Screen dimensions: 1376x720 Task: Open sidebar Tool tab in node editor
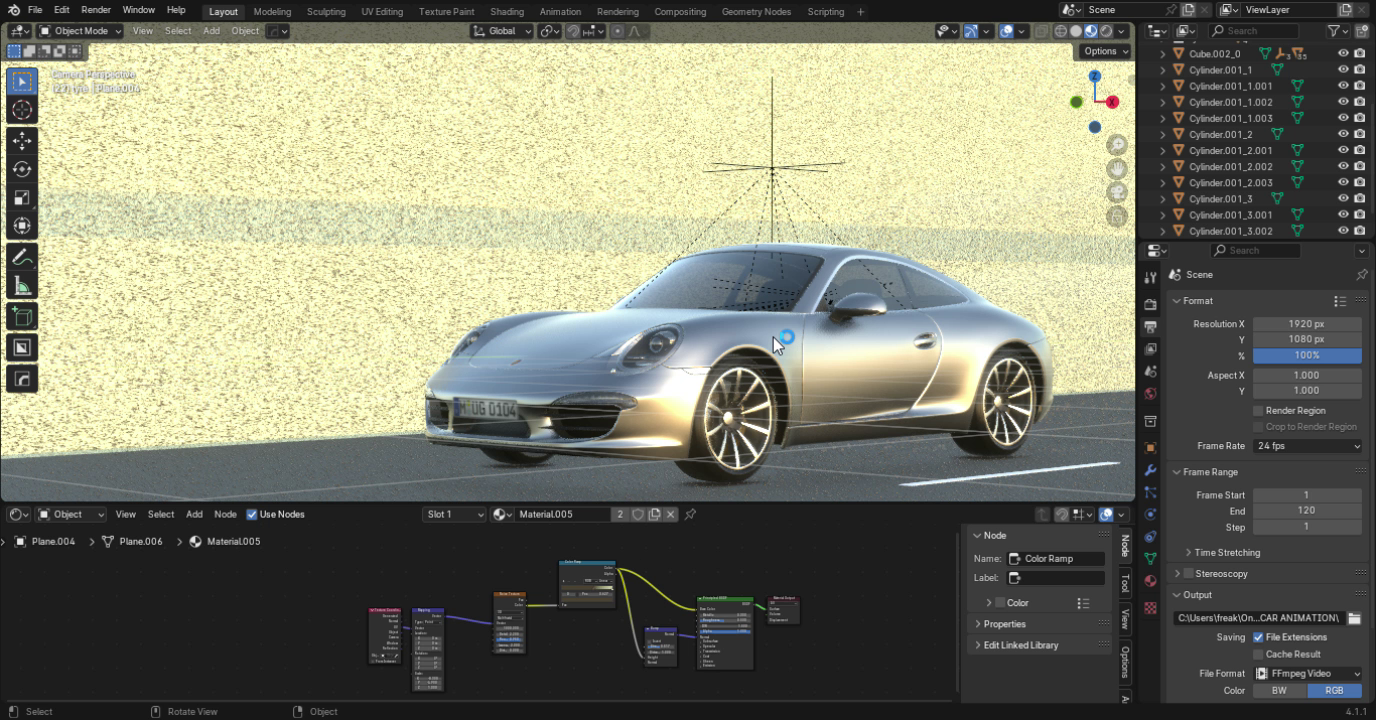(1125, 582)
